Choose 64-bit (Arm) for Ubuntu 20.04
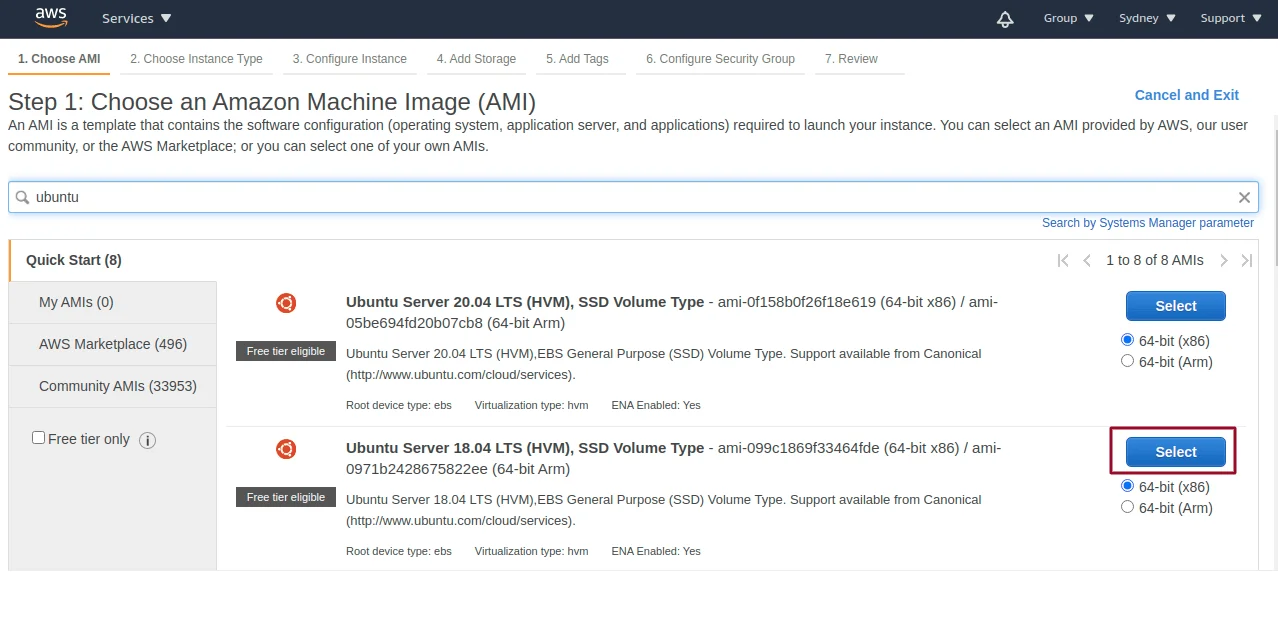The height and width of the screenshot is (627, 1278). (x=1128, y=361)
